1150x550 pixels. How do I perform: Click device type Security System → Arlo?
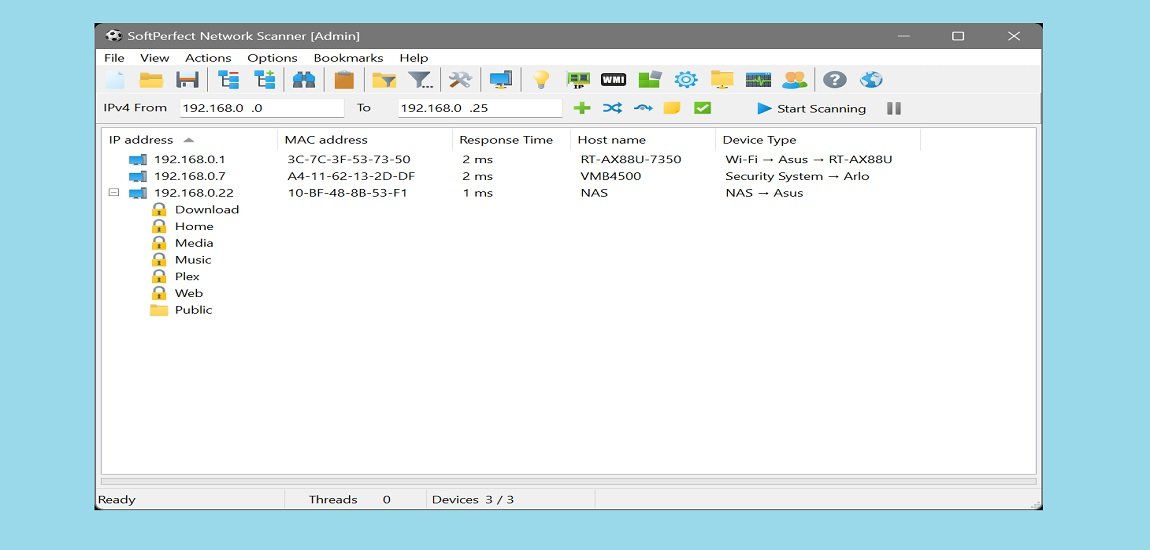click(x=797, y=176)
